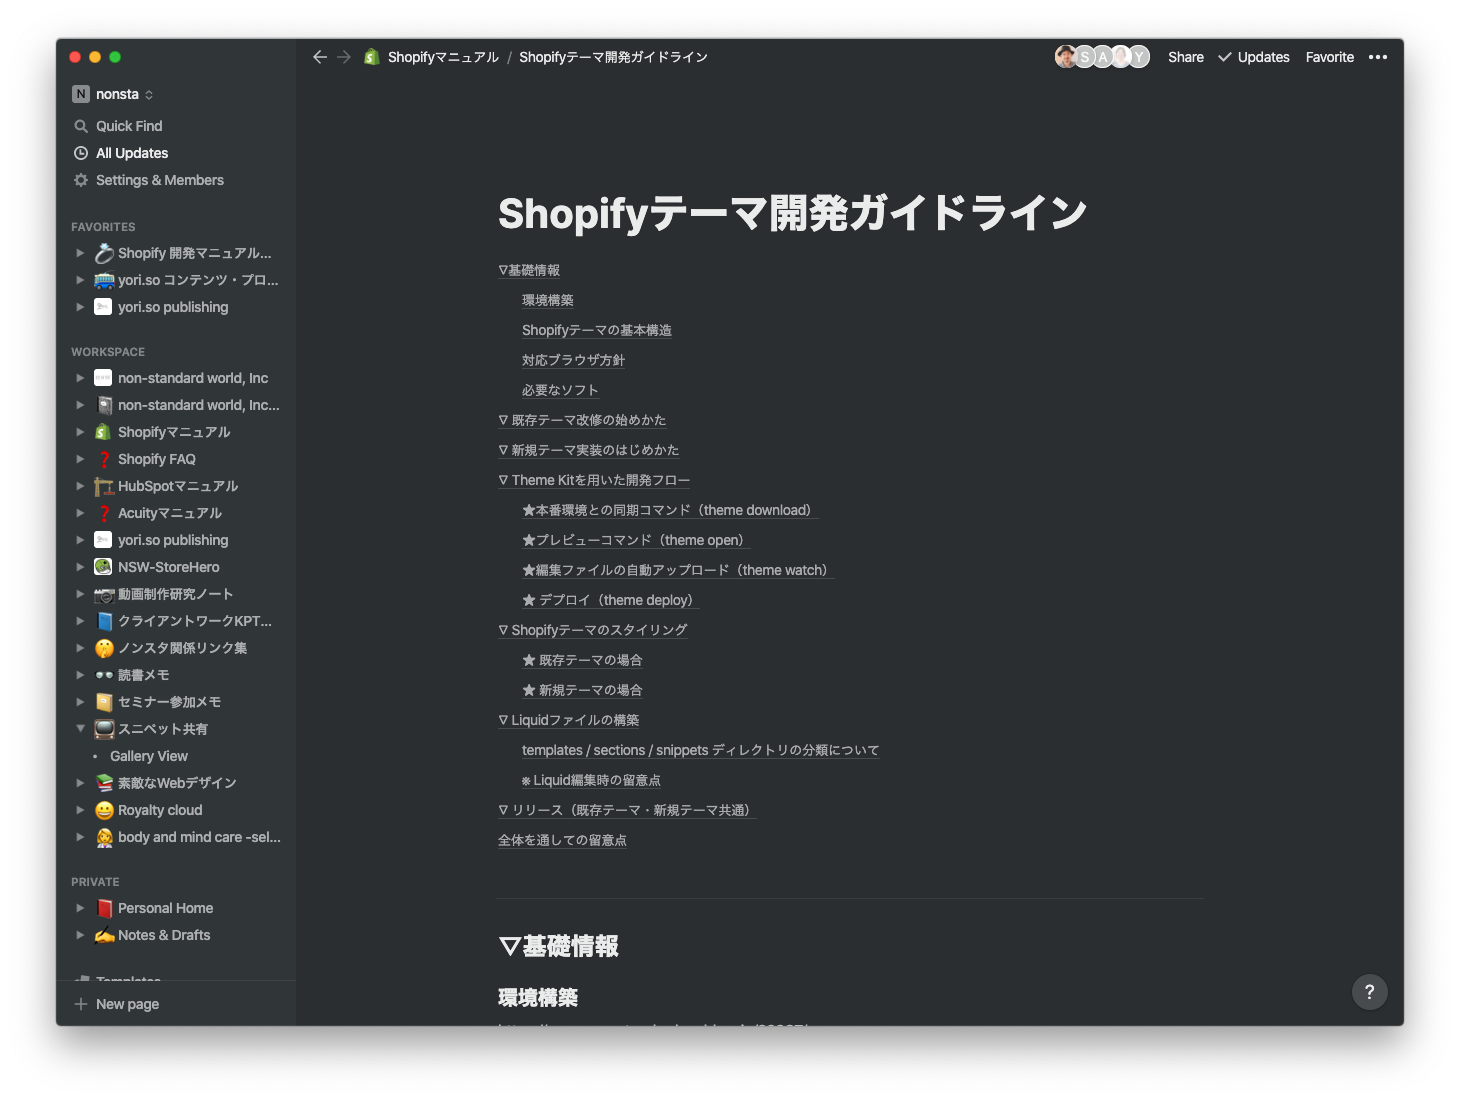Screen dimensions: 1460x1100
Task: Click the HubSpotマニュアル crane icon
Action: [104, 486]
